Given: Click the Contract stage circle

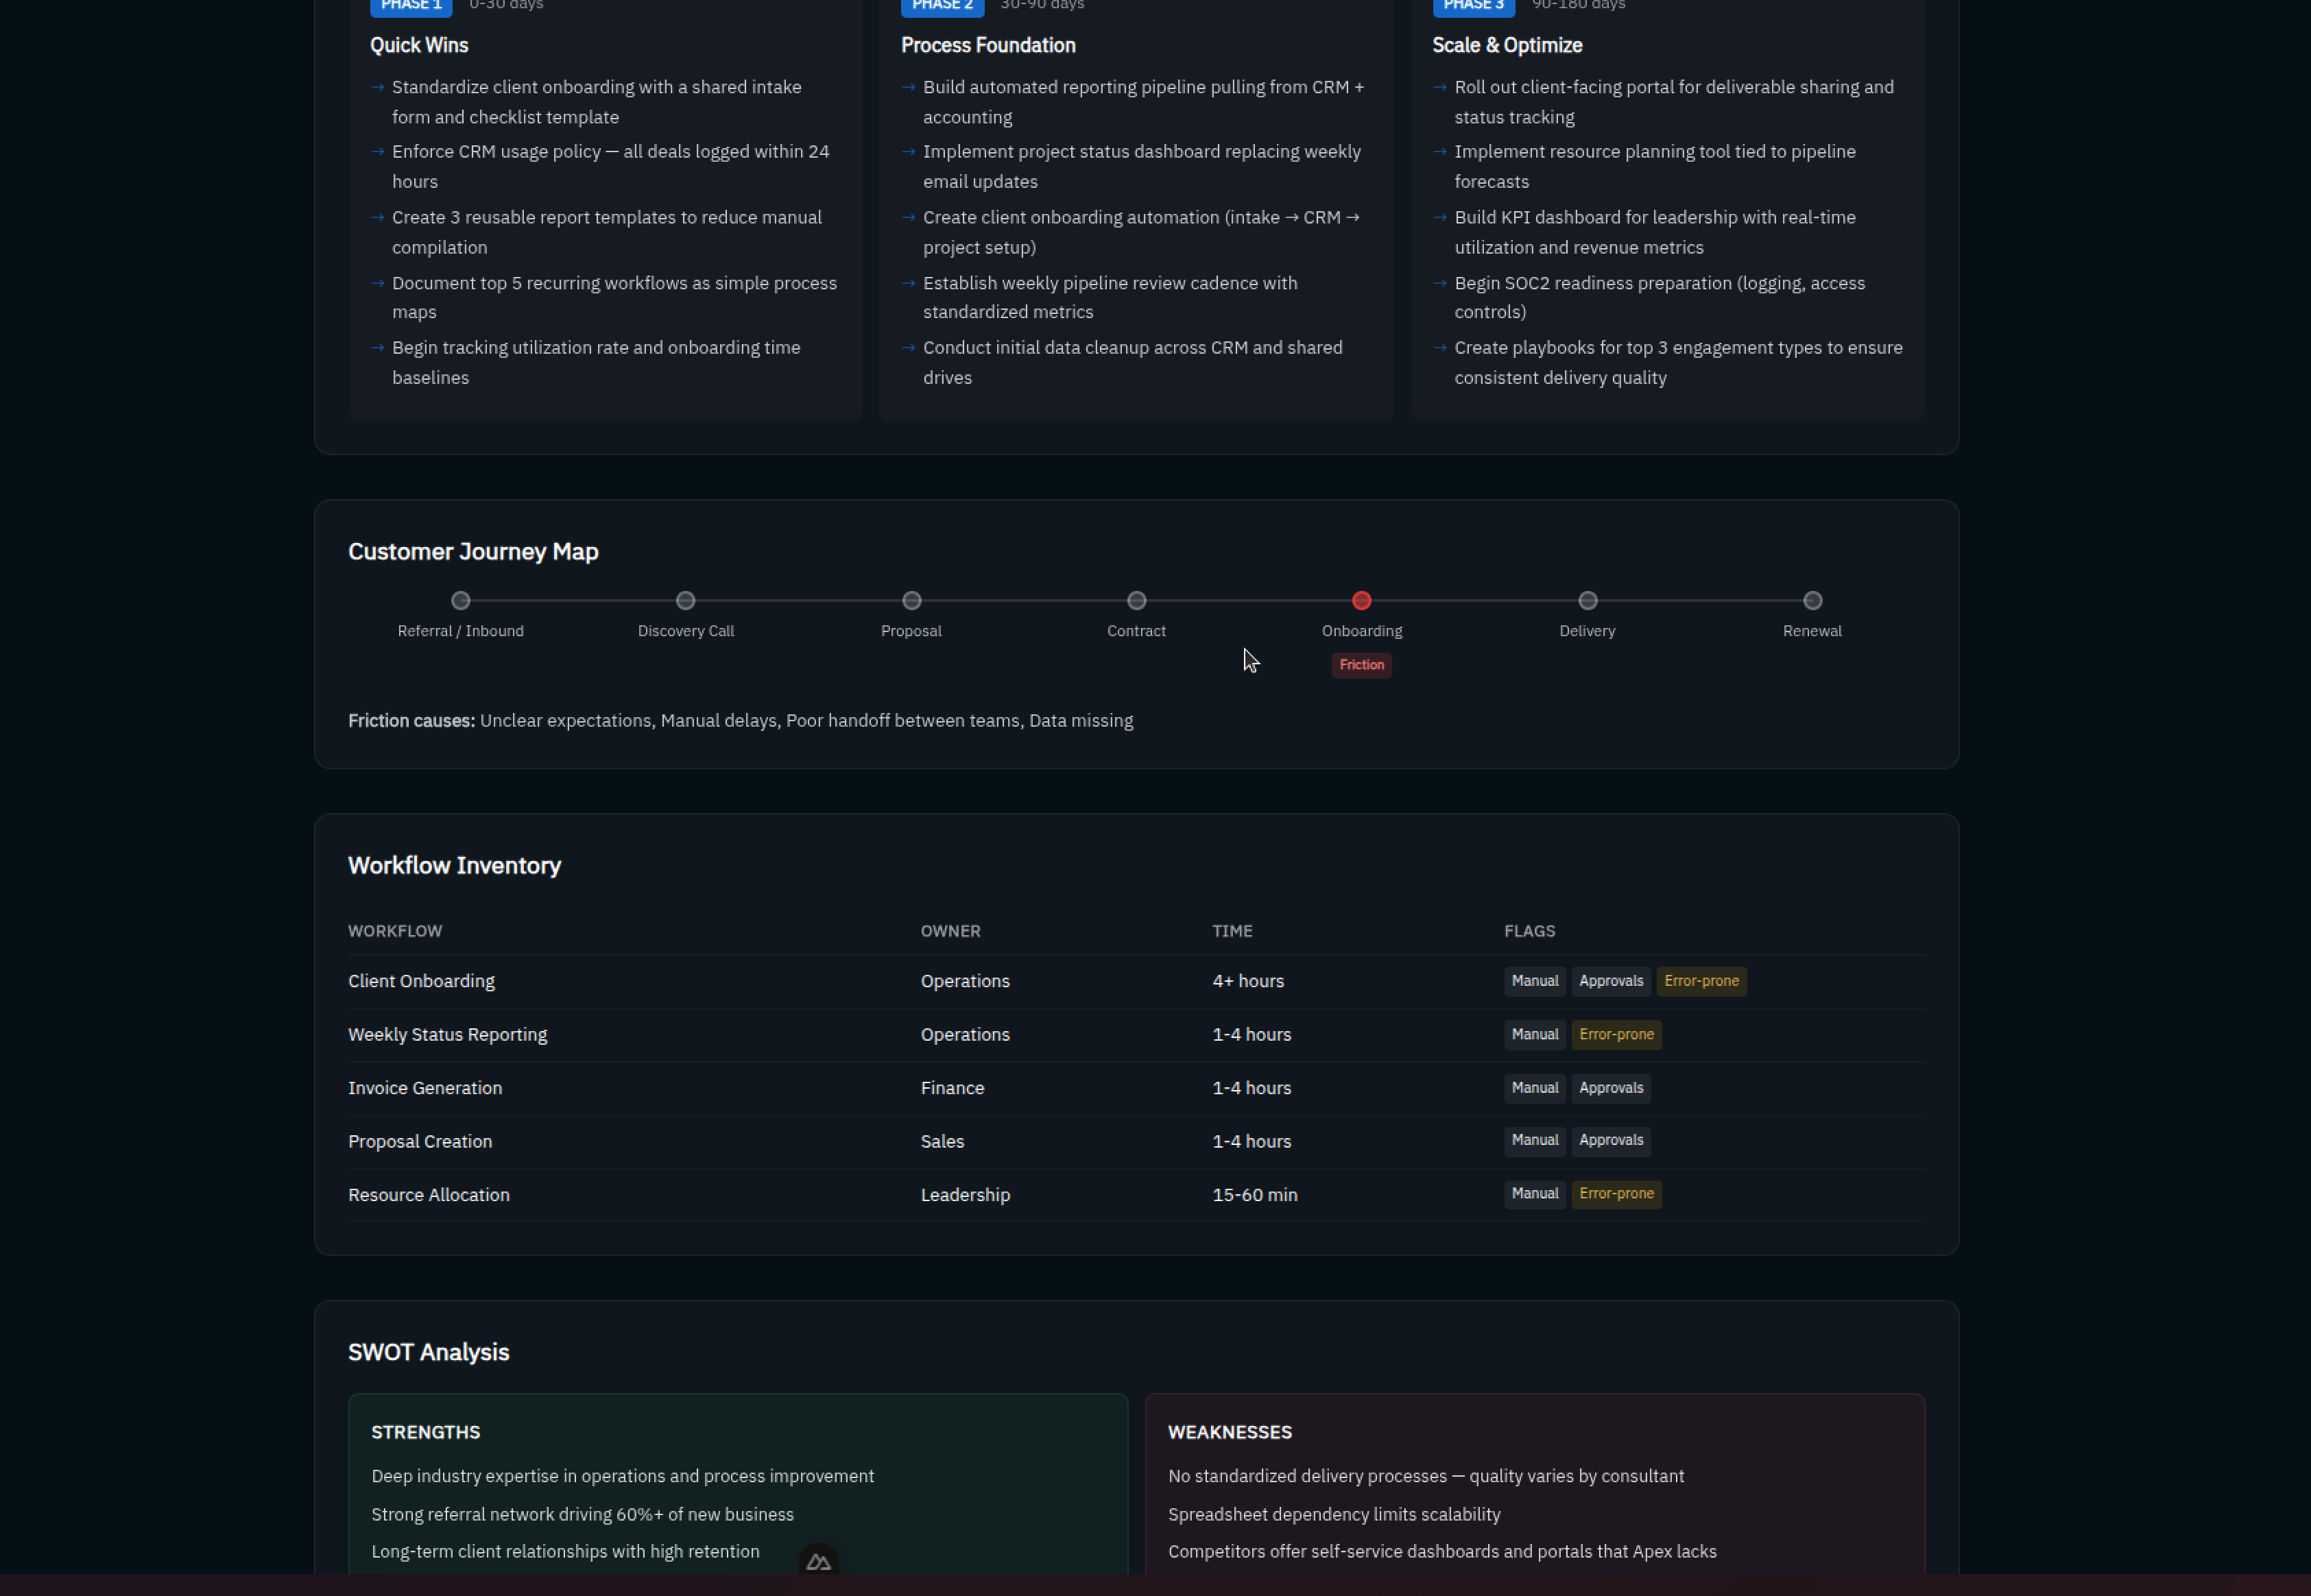Looking at the screenshot, I should [x=1136, y=601].
